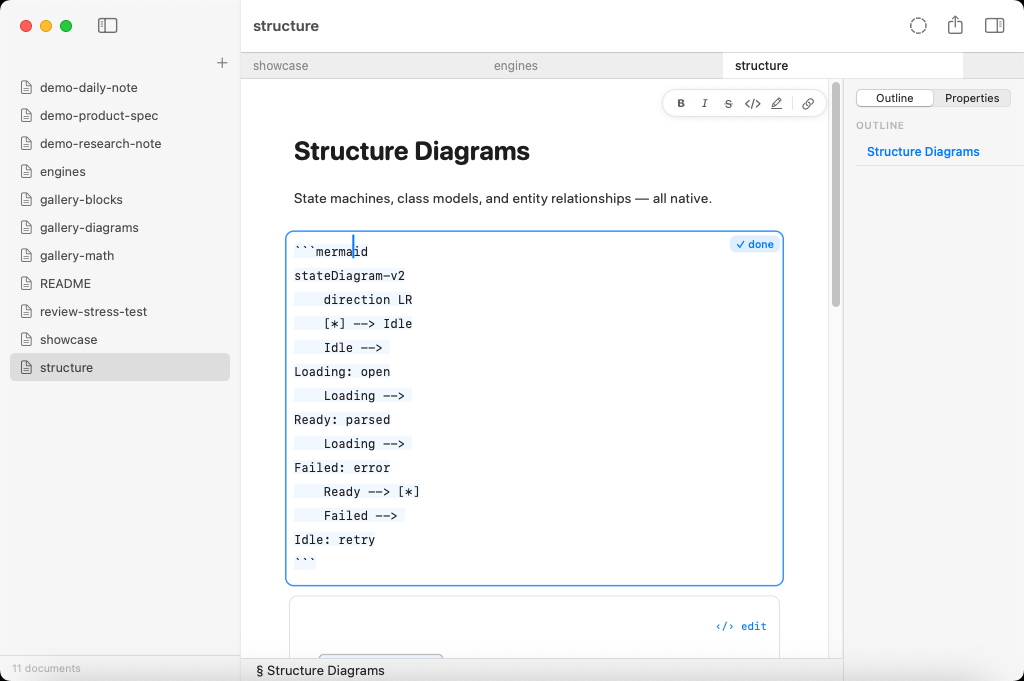
Task: Click the document icon beside gallery-math
Action: point(26,255)
